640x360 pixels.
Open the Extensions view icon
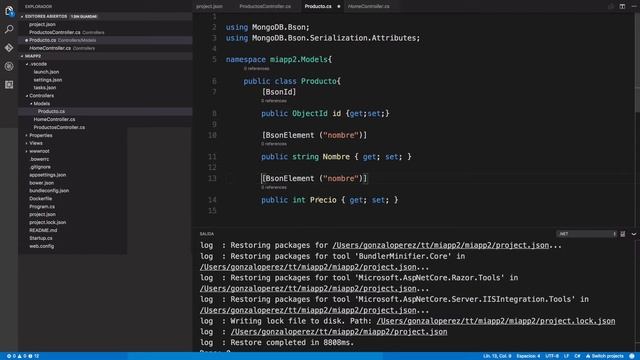tap(9, 84)
